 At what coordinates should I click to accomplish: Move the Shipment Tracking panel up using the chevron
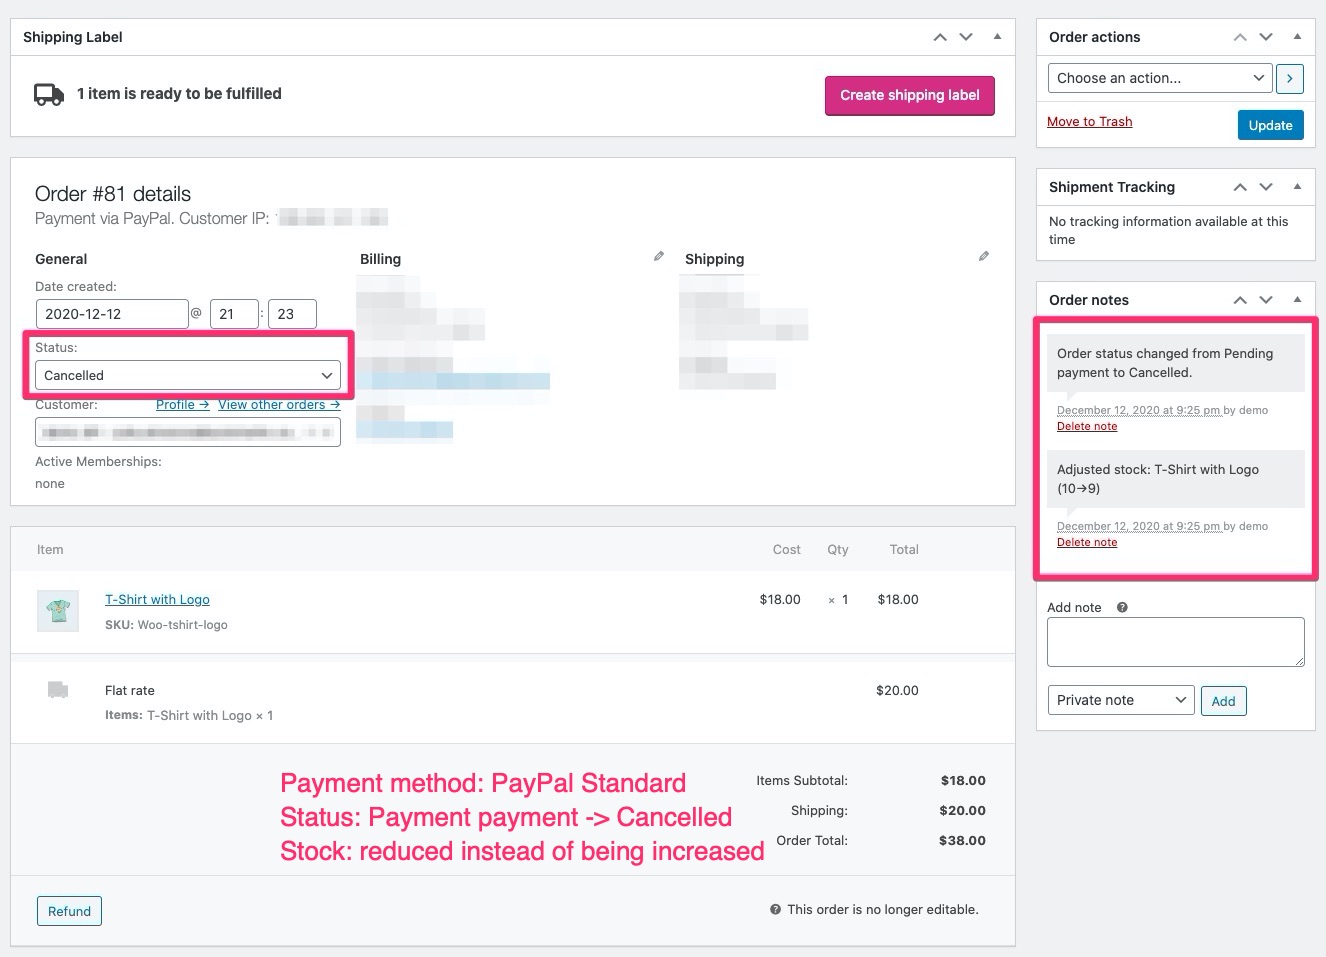(x=1239, y=187)
